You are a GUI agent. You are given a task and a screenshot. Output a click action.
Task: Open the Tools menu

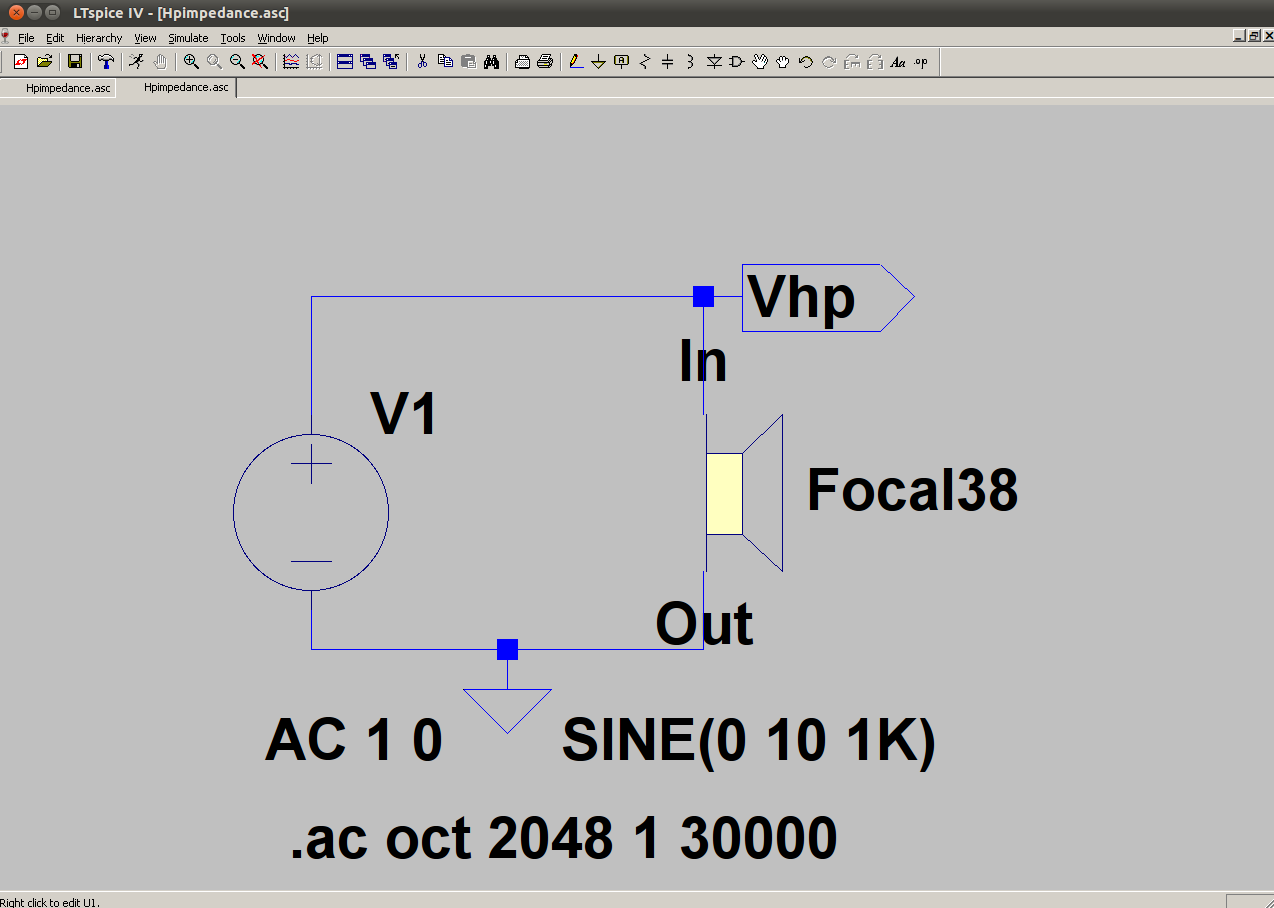(x=233, y=38)
